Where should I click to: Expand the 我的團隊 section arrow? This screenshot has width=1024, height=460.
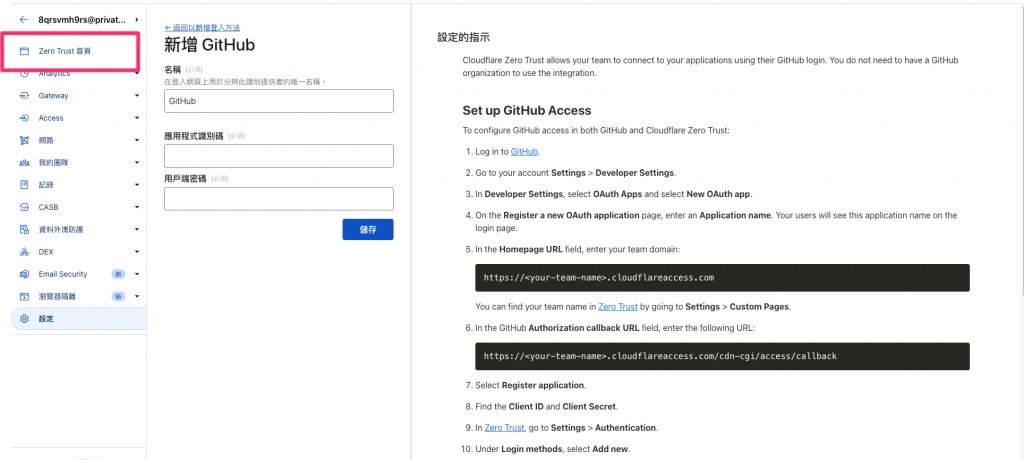coord(137,162)
